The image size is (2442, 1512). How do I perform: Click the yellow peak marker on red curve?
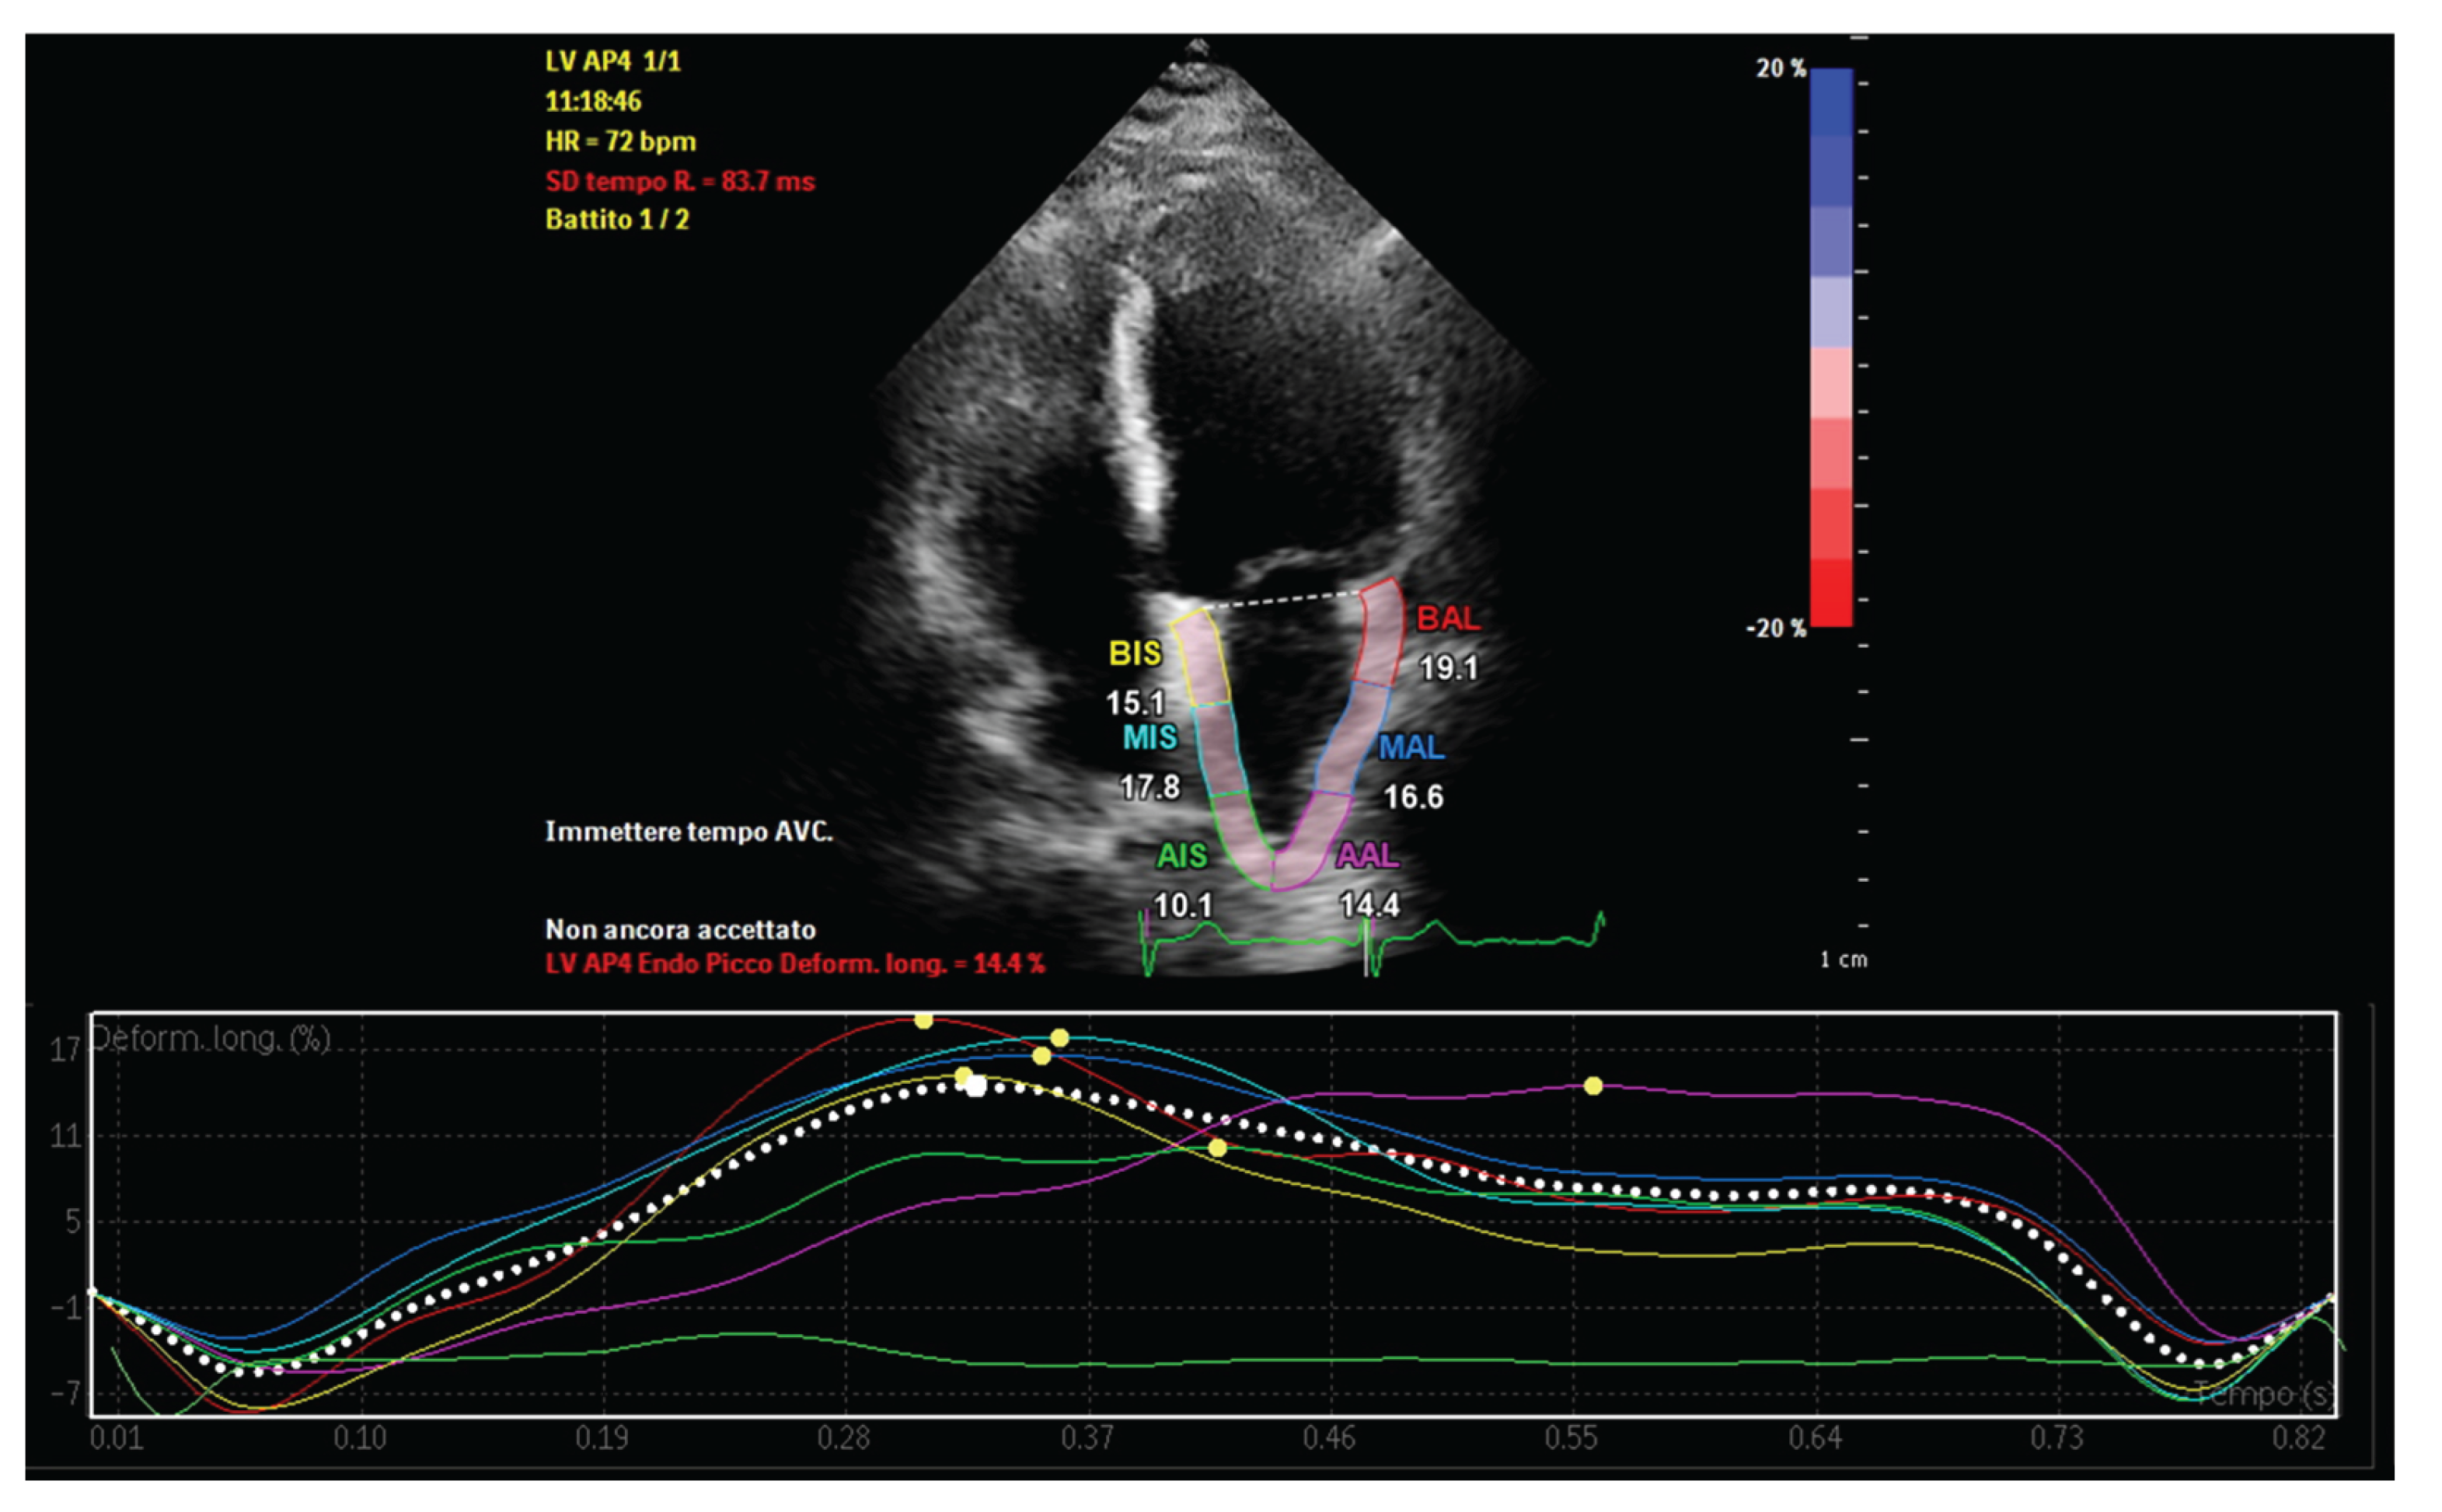923,1021
